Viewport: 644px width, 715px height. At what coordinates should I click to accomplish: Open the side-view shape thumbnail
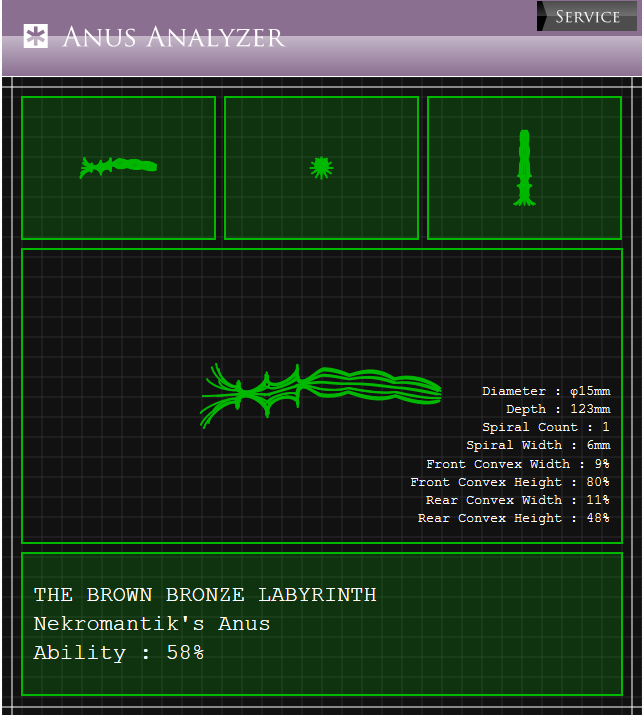pos(119,168)
